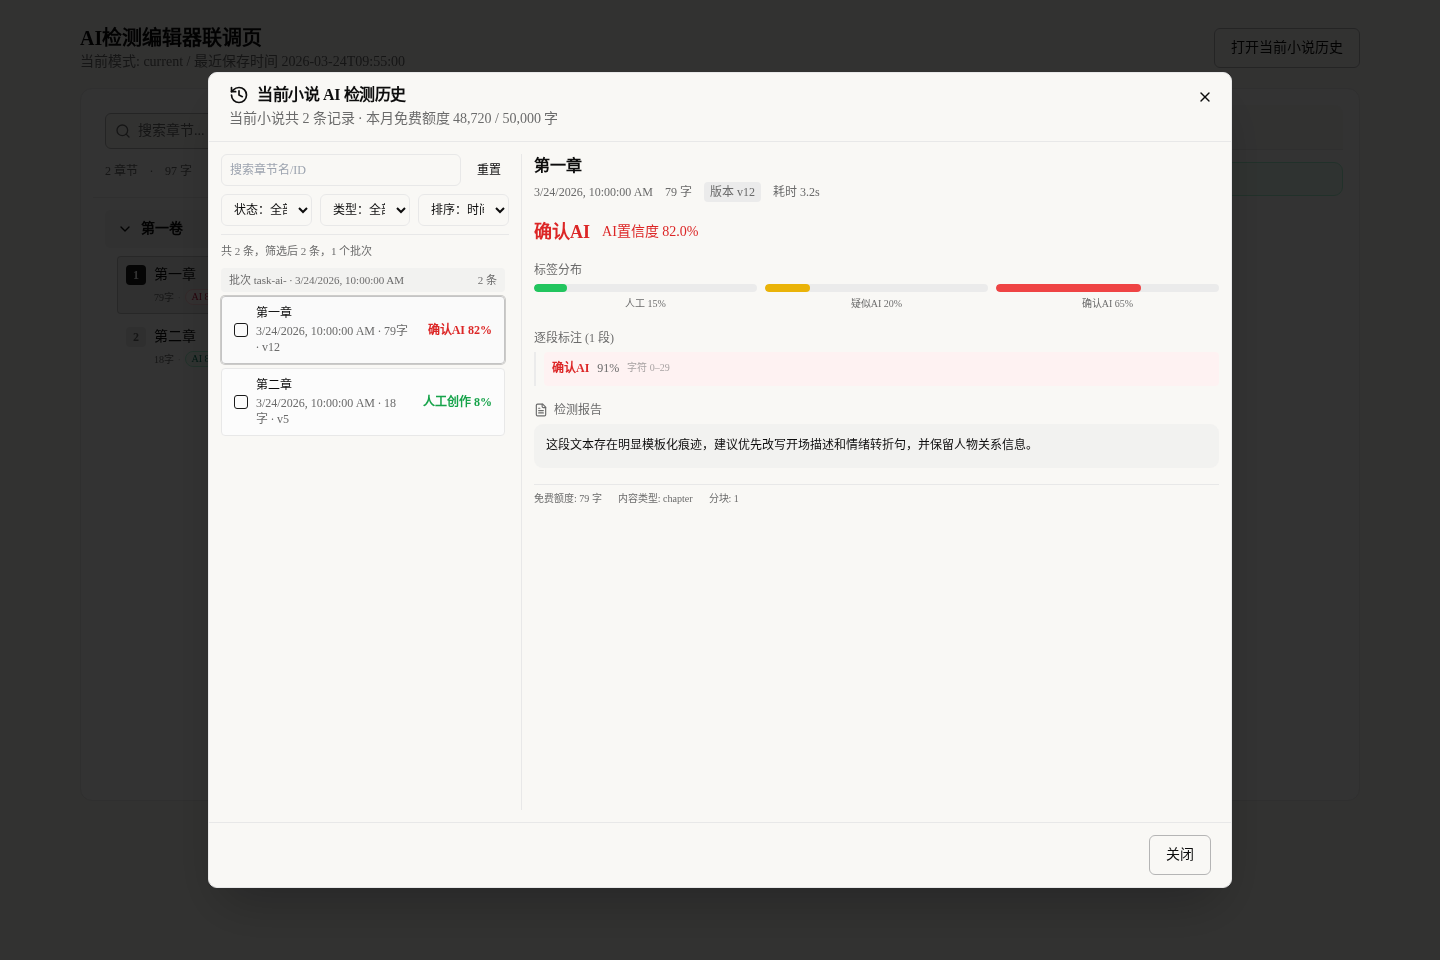
Task: Click the document icon beside 检测报告
Action: tap(541, 410)
